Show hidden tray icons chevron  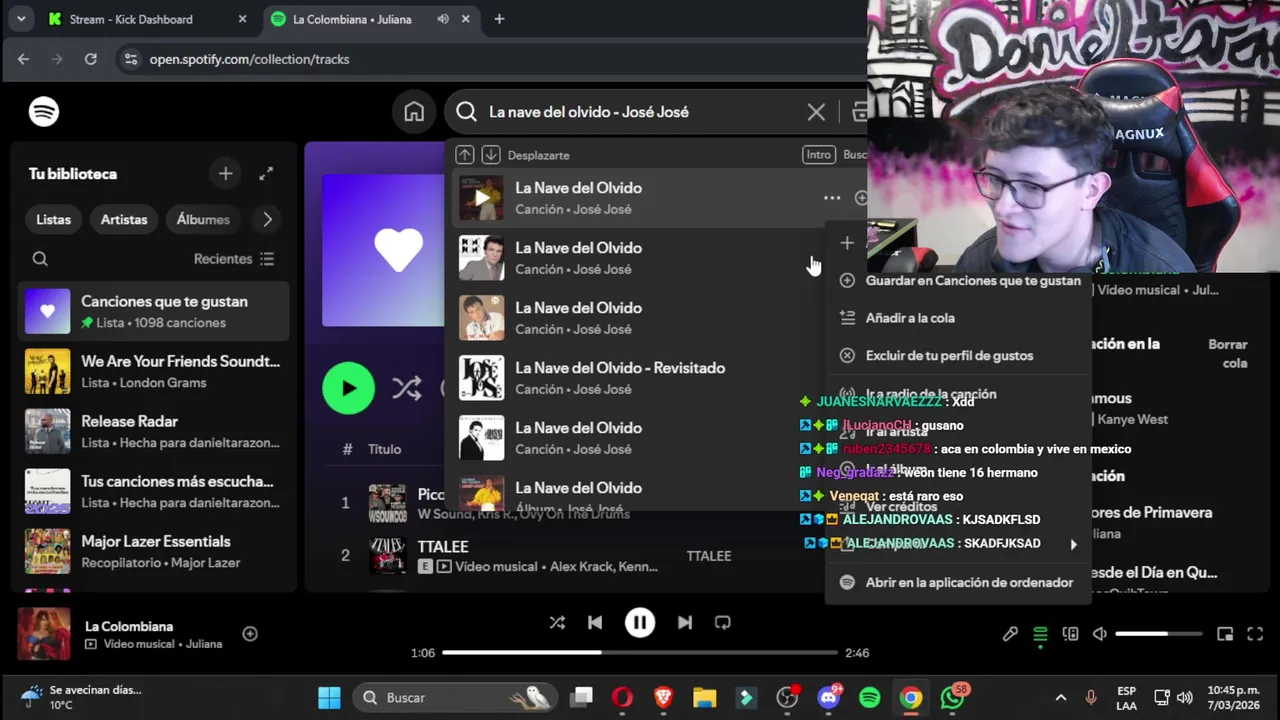point(1061,697)
